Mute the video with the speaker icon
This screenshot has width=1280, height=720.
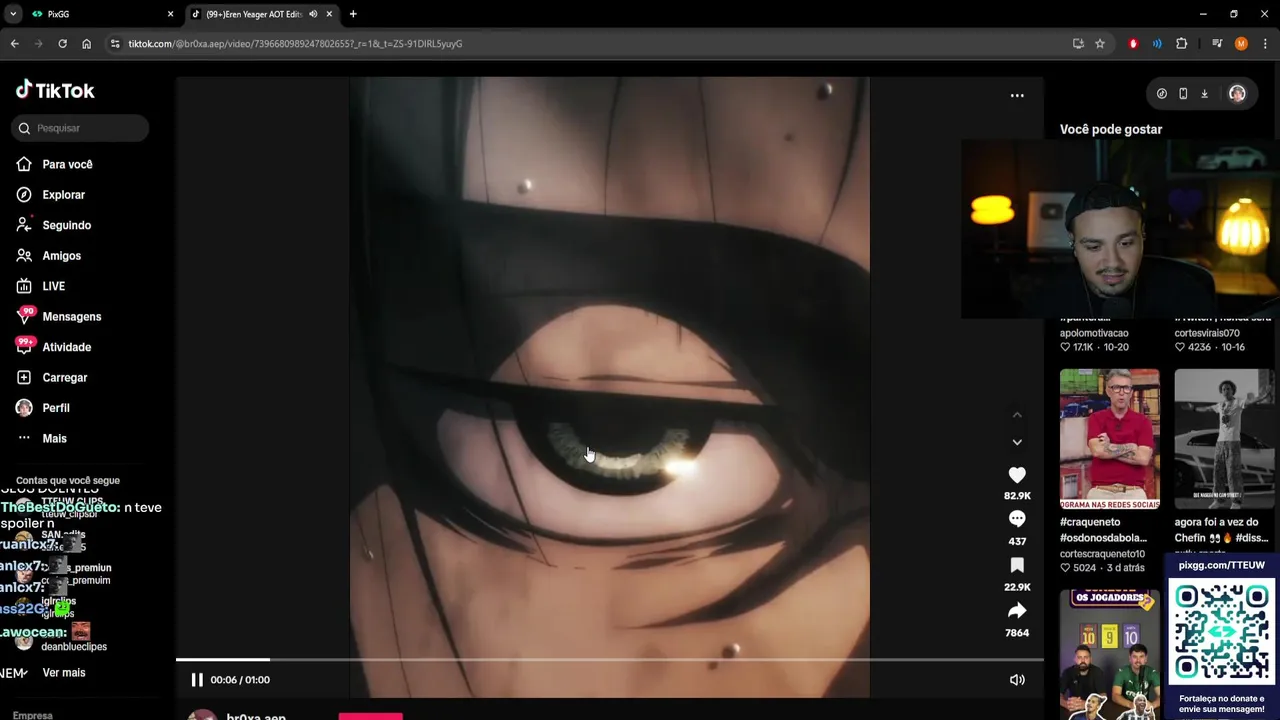1017,680
